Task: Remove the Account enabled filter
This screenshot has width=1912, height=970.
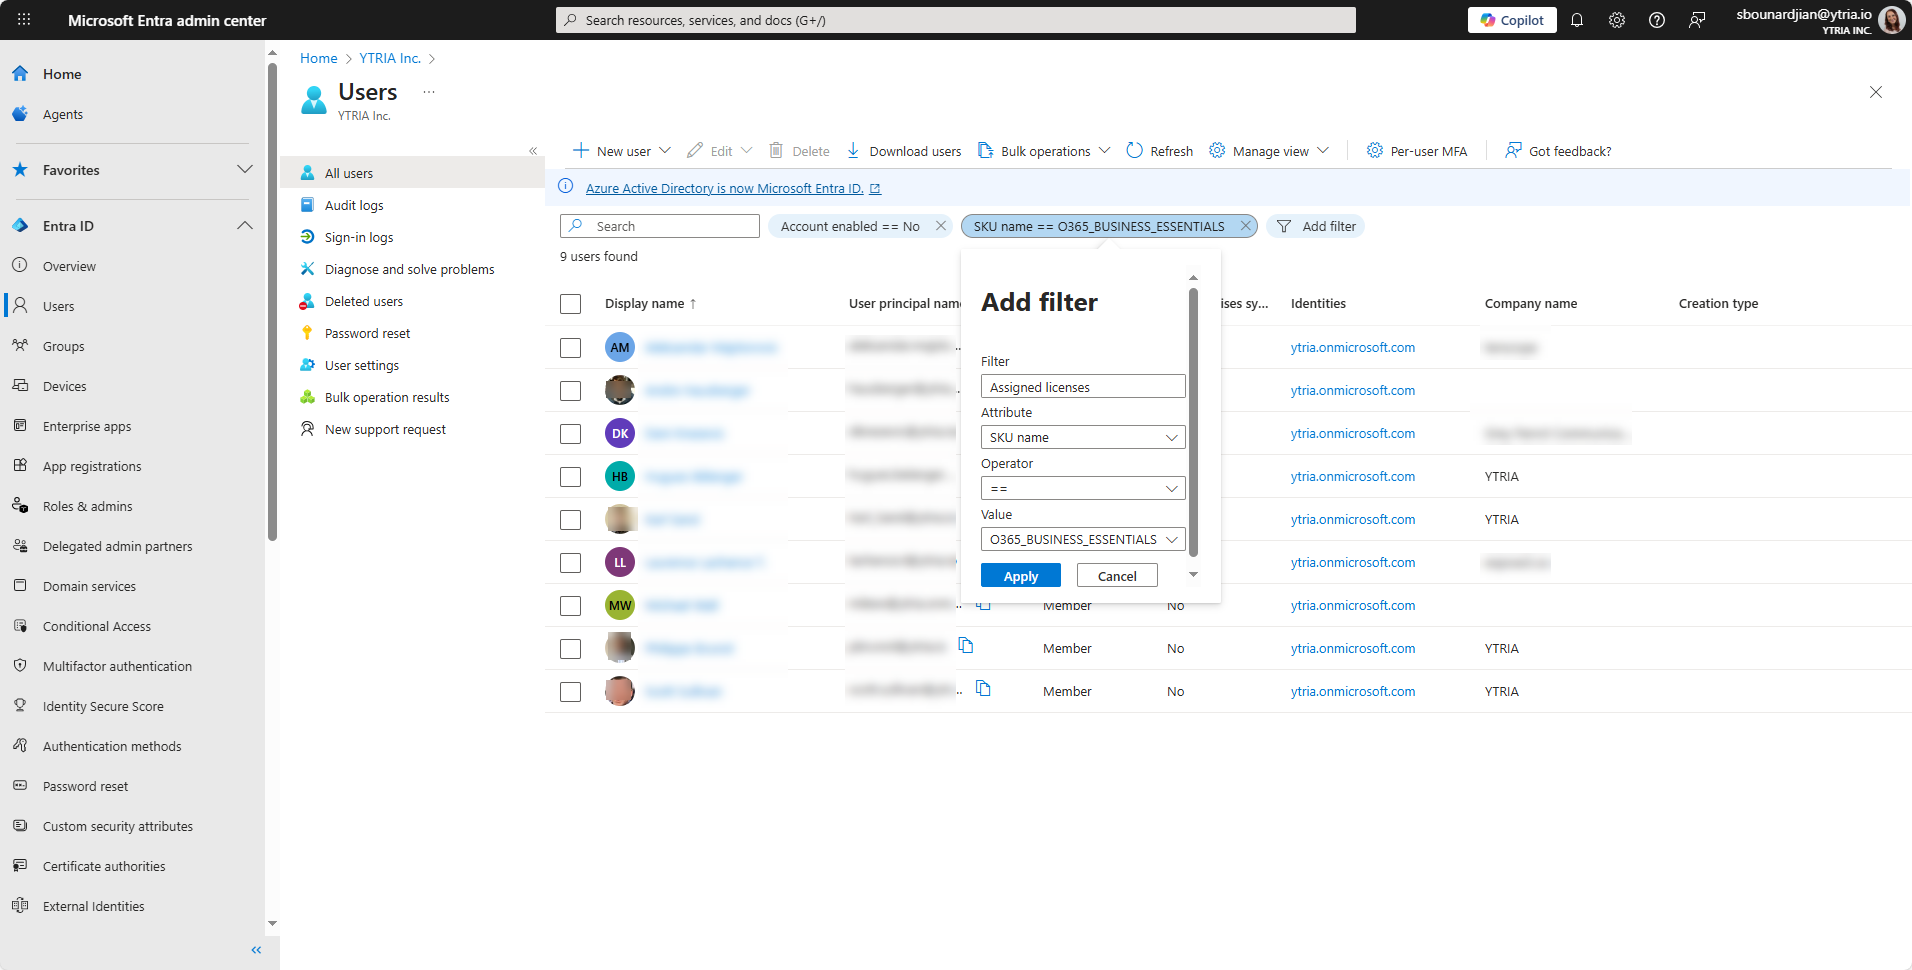Action: click(941, 226)
